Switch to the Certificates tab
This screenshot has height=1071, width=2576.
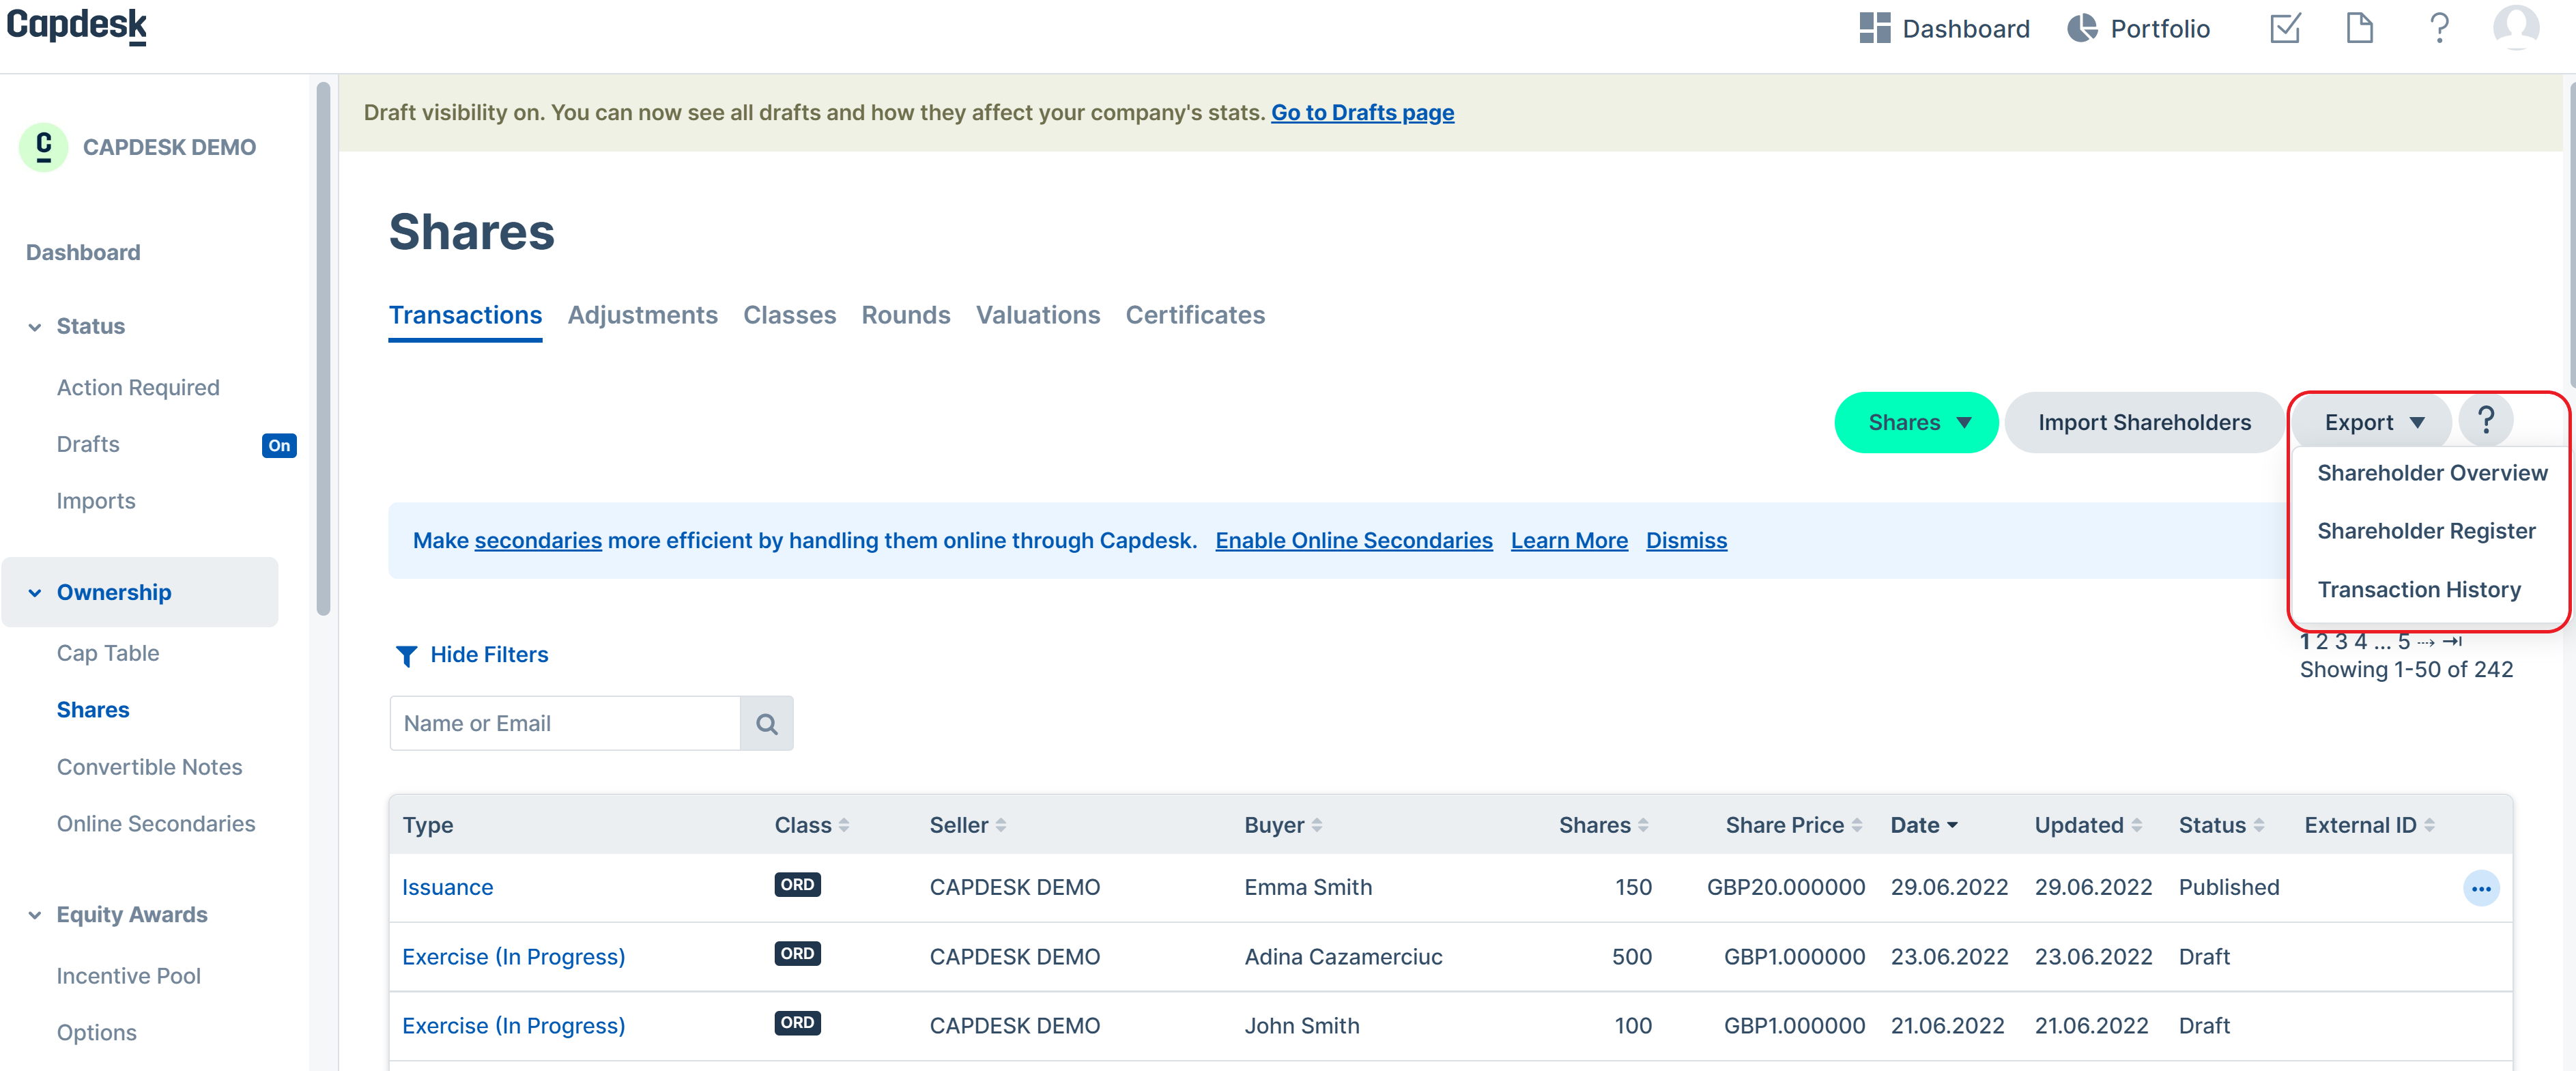(1195, 315)
